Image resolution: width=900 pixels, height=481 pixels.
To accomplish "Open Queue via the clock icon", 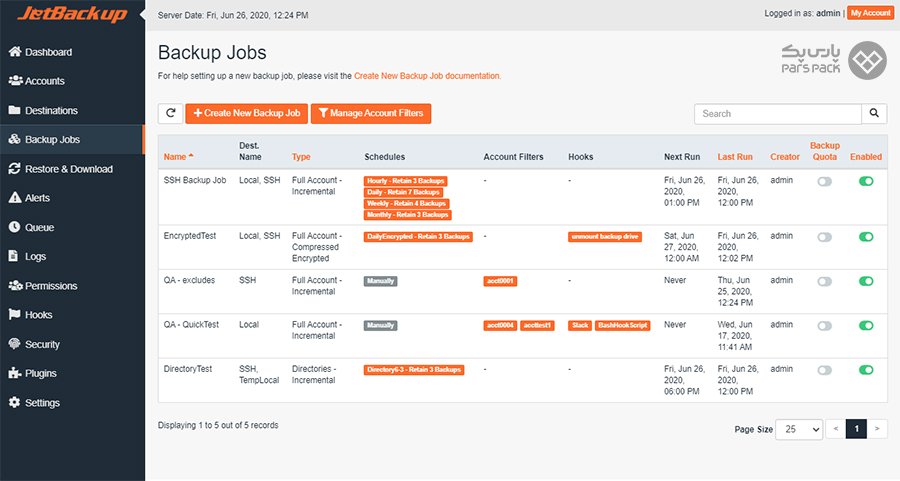I will tap(14, 227).
